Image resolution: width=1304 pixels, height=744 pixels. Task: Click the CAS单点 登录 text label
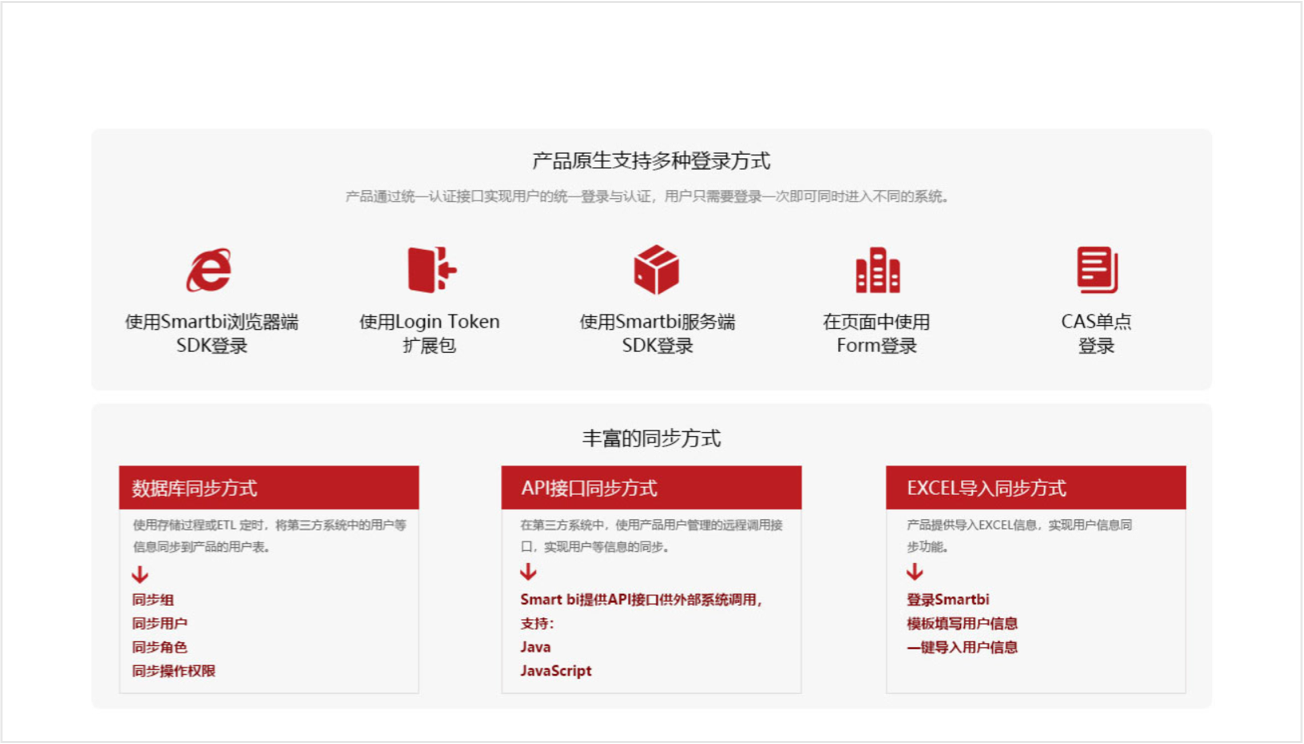1096,334
